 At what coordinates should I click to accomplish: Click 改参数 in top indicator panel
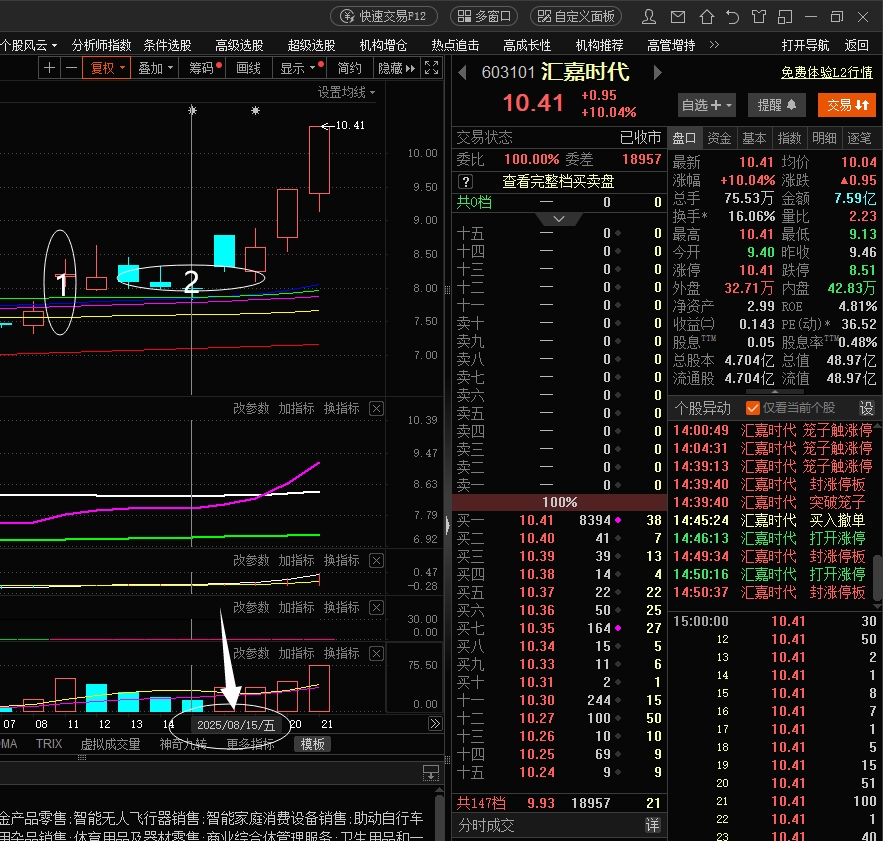251,408
